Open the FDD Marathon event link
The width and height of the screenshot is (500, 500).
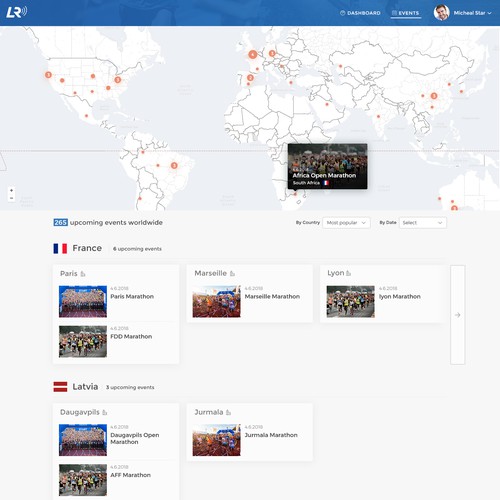click(x=131, y=336)
